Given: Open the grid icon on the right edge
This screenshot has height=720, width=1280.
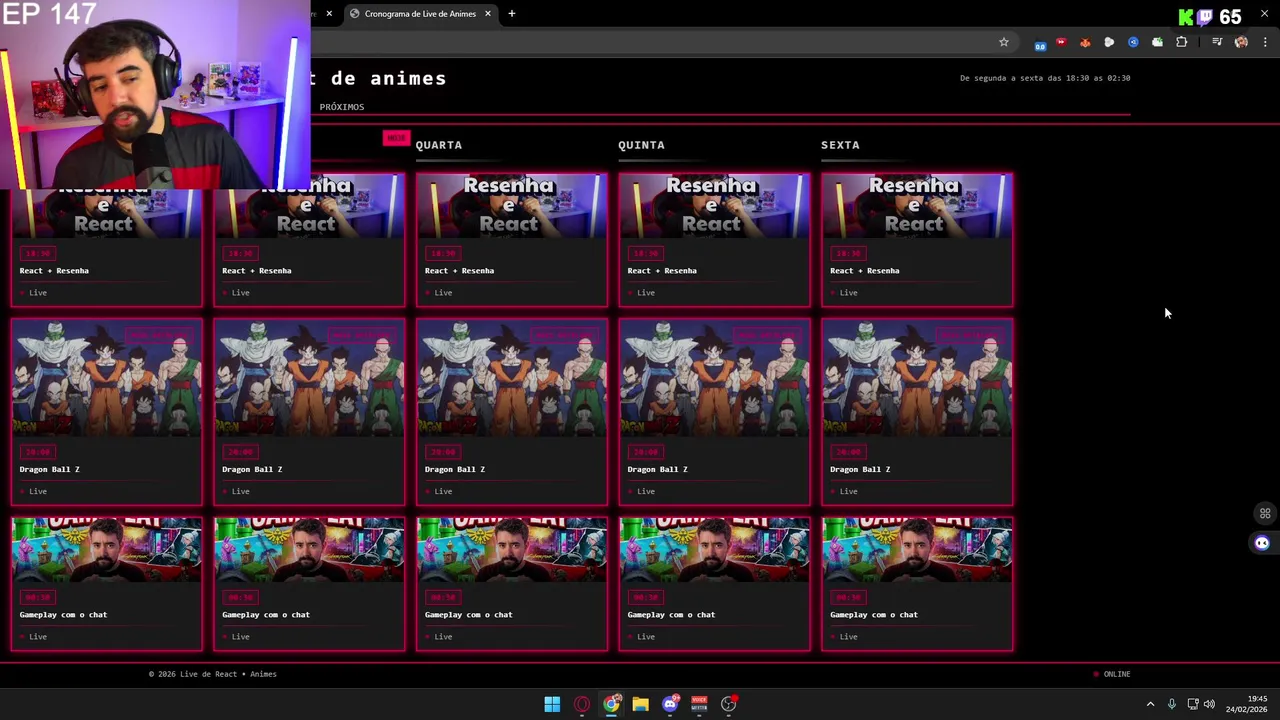Looking at the screenshot, I should coord(1264,514).
